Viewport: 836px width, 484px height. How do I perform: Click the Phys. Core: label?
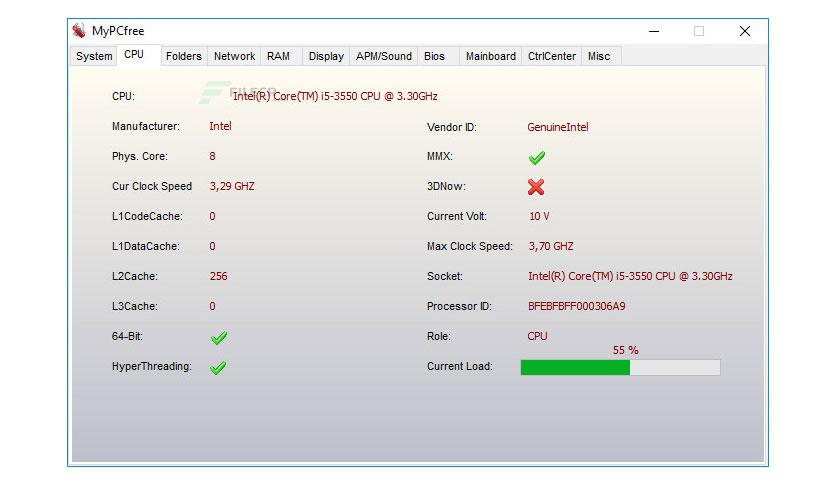140,156
